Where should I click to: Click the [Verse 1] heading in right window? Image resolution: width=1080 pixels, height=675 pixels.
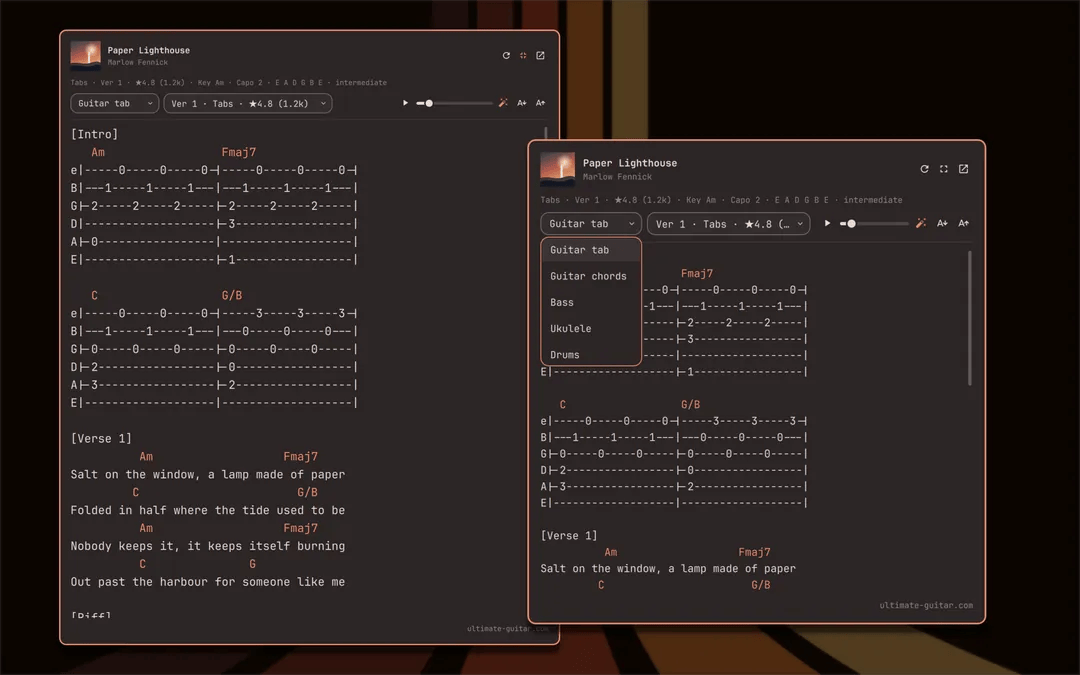coord(569,535)
